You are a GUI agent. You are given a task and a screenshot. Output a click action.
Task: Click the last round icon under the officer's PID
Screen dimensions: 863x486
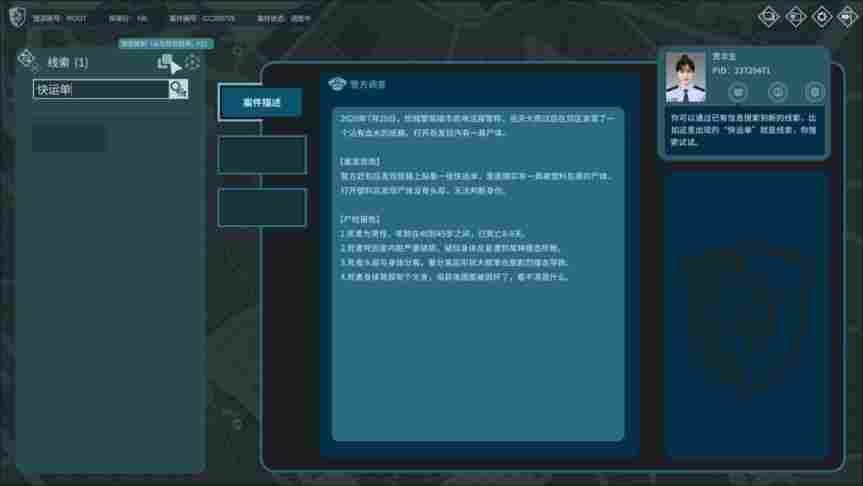tap(815, 92)
